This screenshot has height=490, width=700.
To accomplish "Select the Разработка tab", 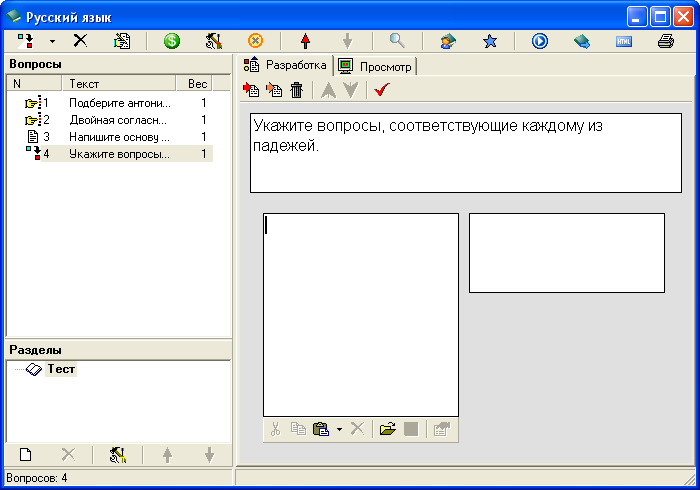I will pyautogui.click(x=286, y=66).
